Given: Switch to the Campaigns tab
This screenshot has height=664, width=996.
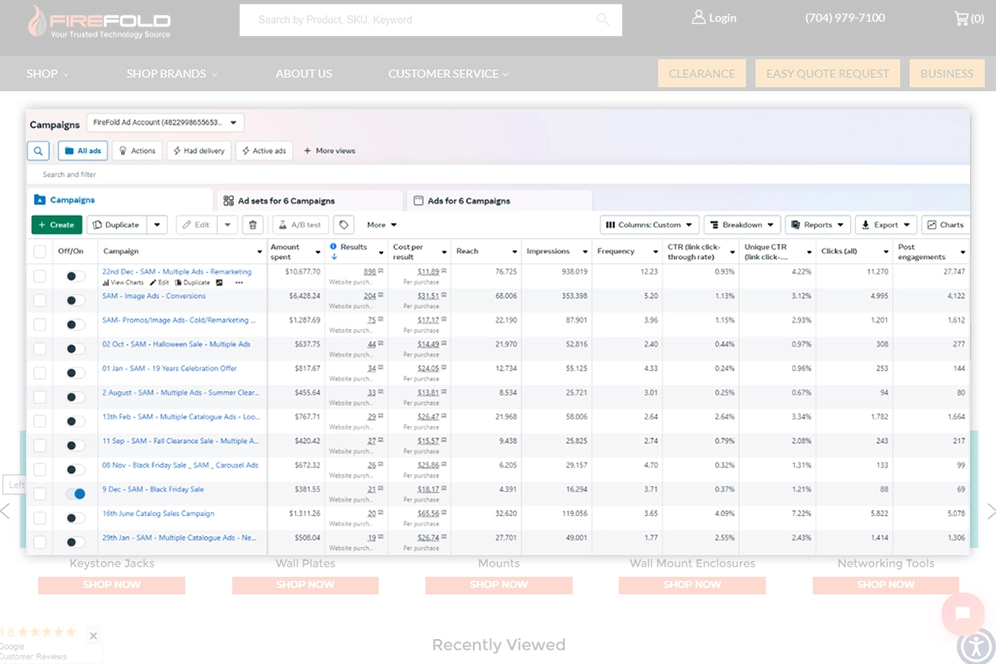Looking at the screenshot, I should click(x=119, y=200).
